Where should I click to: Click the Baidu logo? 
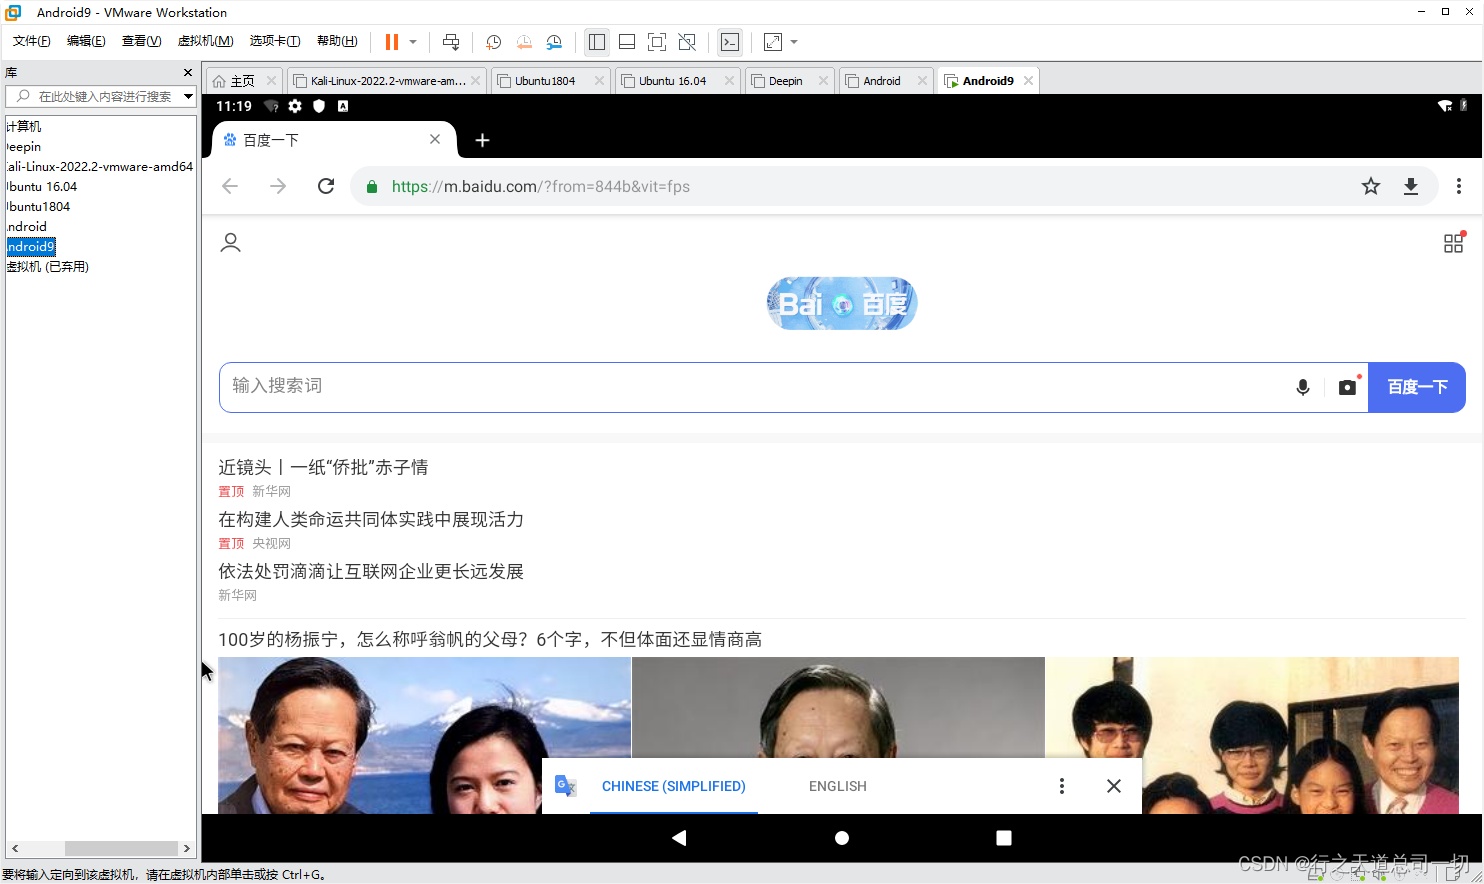tap(842, 303)
